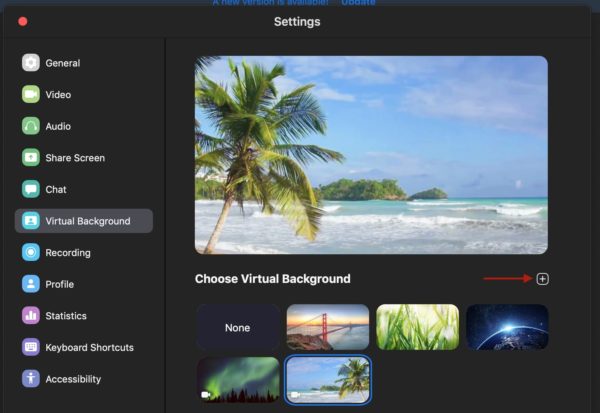Click the Recording icon in sidebar
The image size is (600, 413).
pyautogui.click(x=31, y=253)
